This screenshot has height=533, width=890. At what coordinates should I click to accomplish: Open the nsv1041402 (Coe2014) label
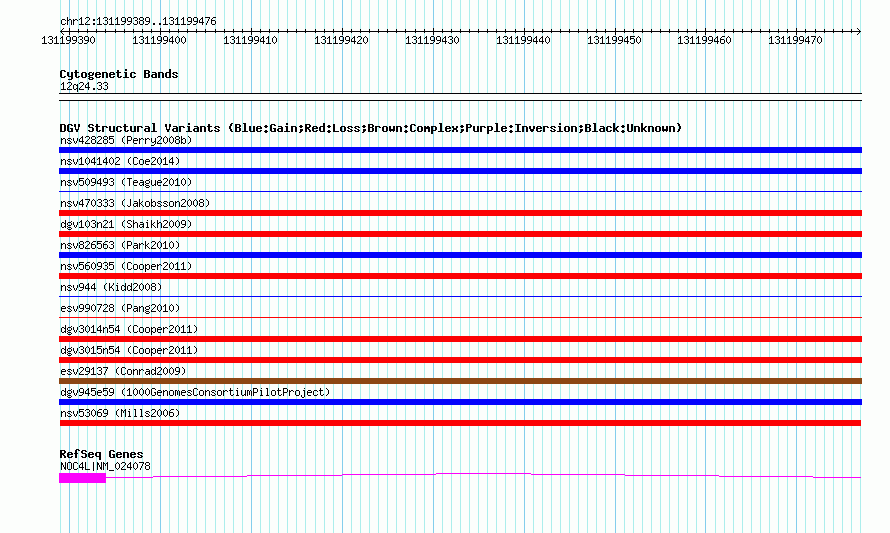point(120,161)
